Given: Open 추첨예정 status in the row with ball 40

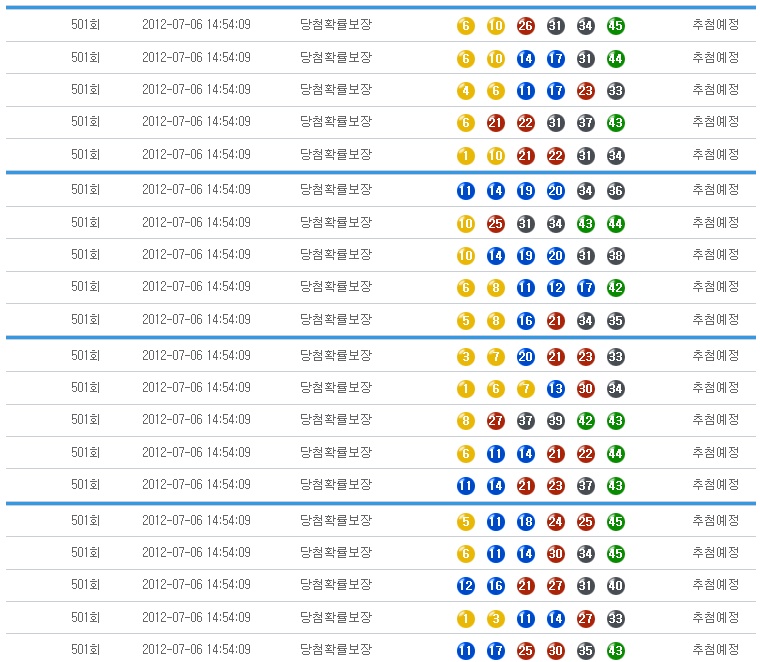Looking at the screenshot, I should click(715, 584).
